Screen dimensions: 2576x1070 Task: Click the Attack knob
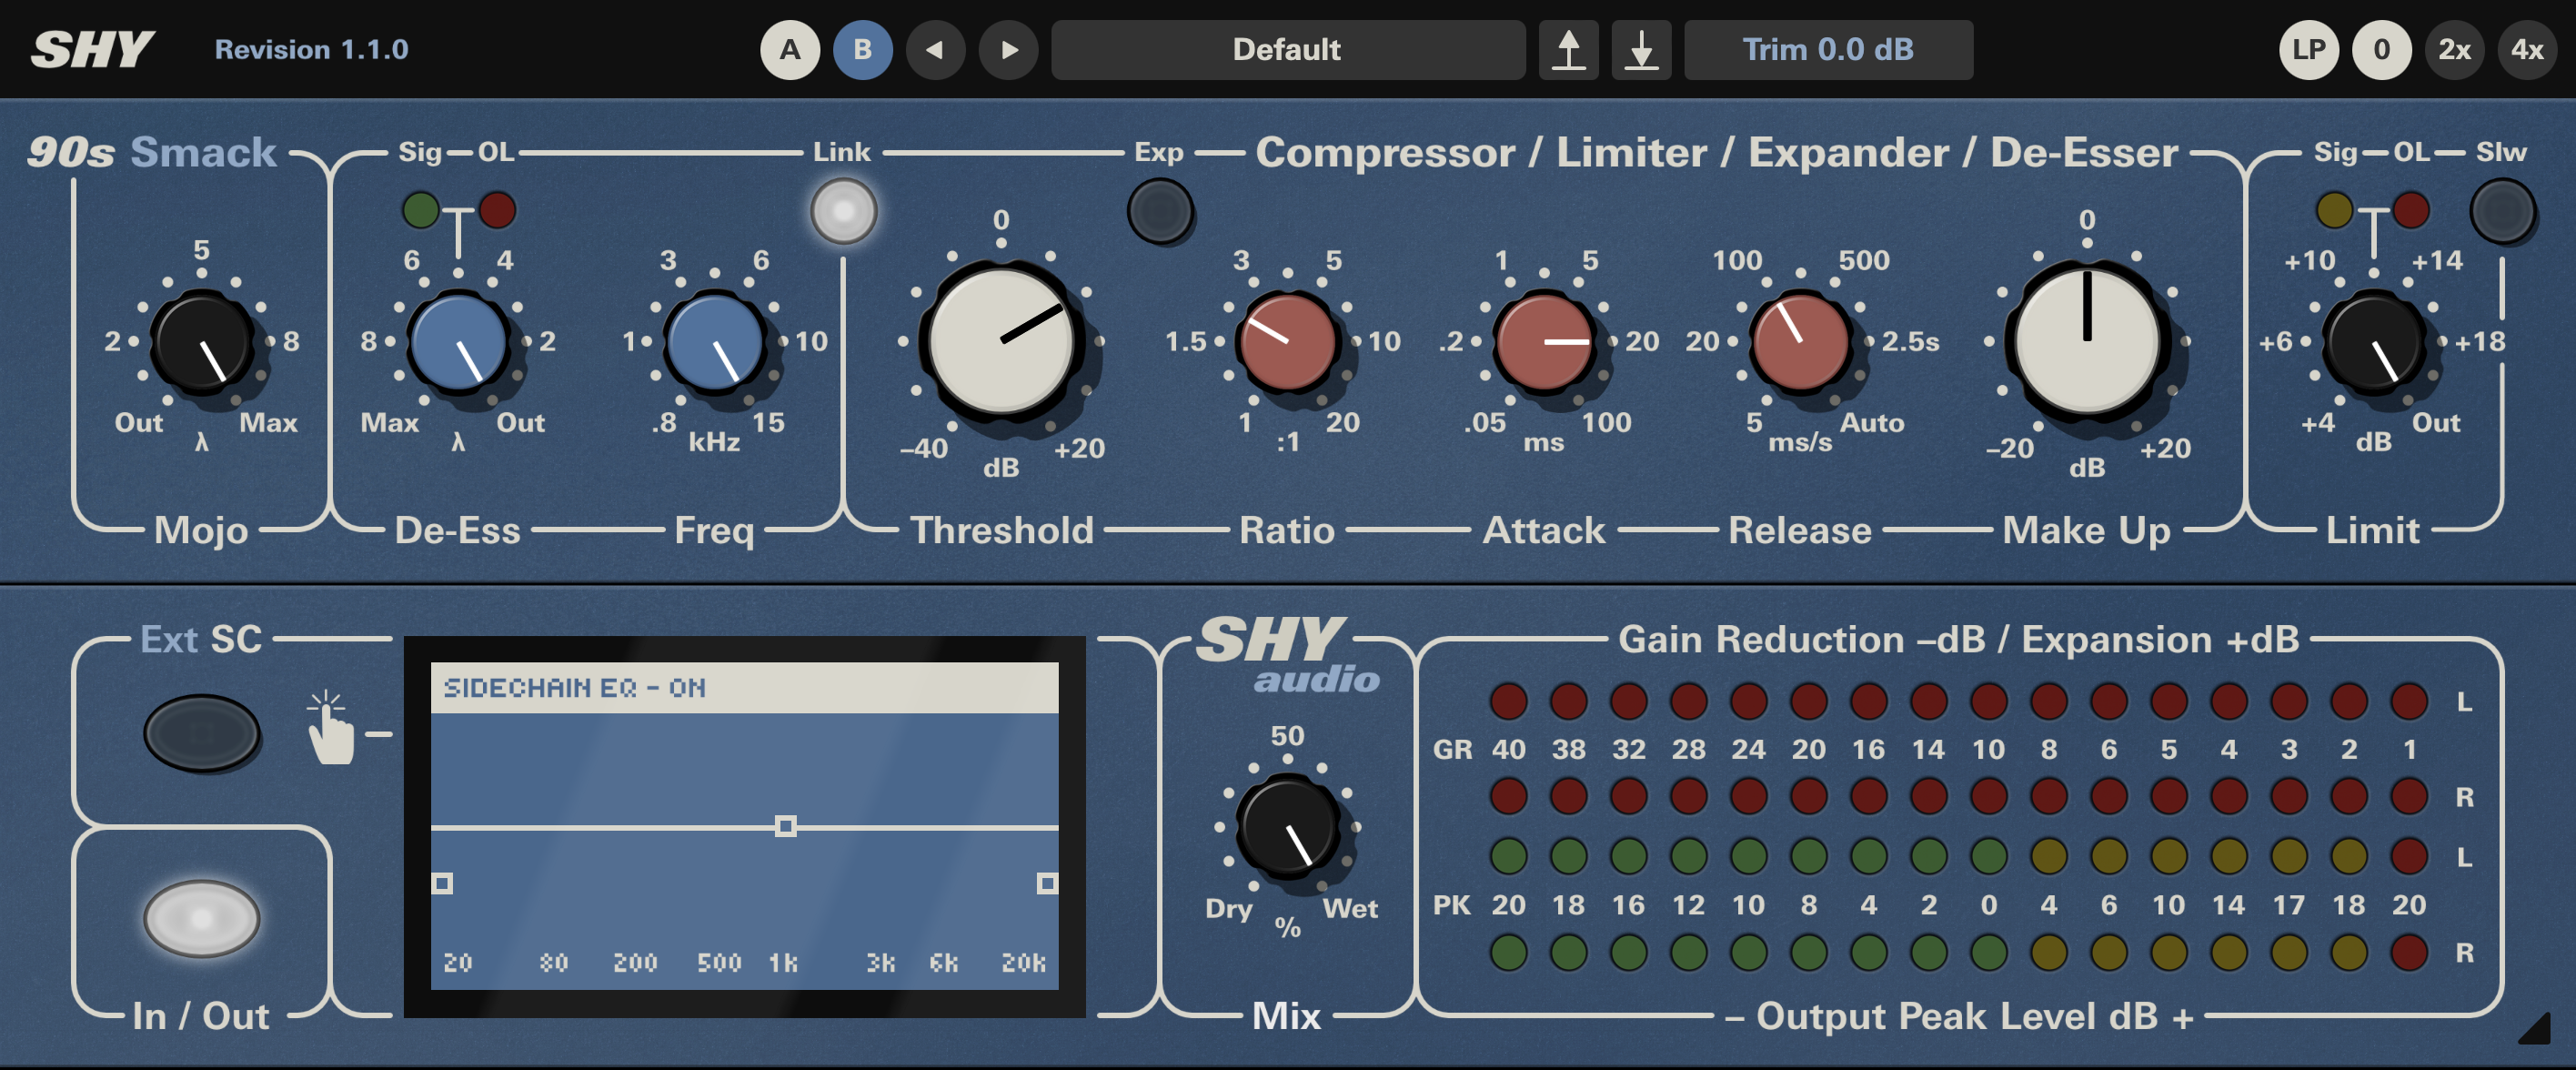(1544, 342)
